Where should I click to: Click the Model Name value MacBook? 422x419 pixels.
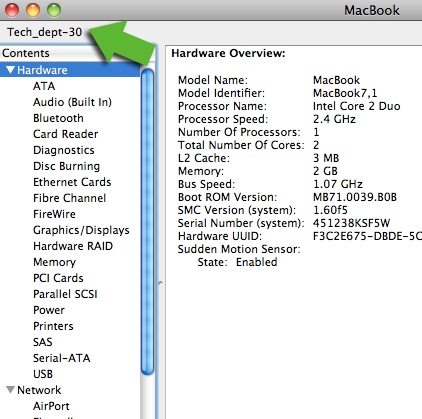tap(336, 80)
